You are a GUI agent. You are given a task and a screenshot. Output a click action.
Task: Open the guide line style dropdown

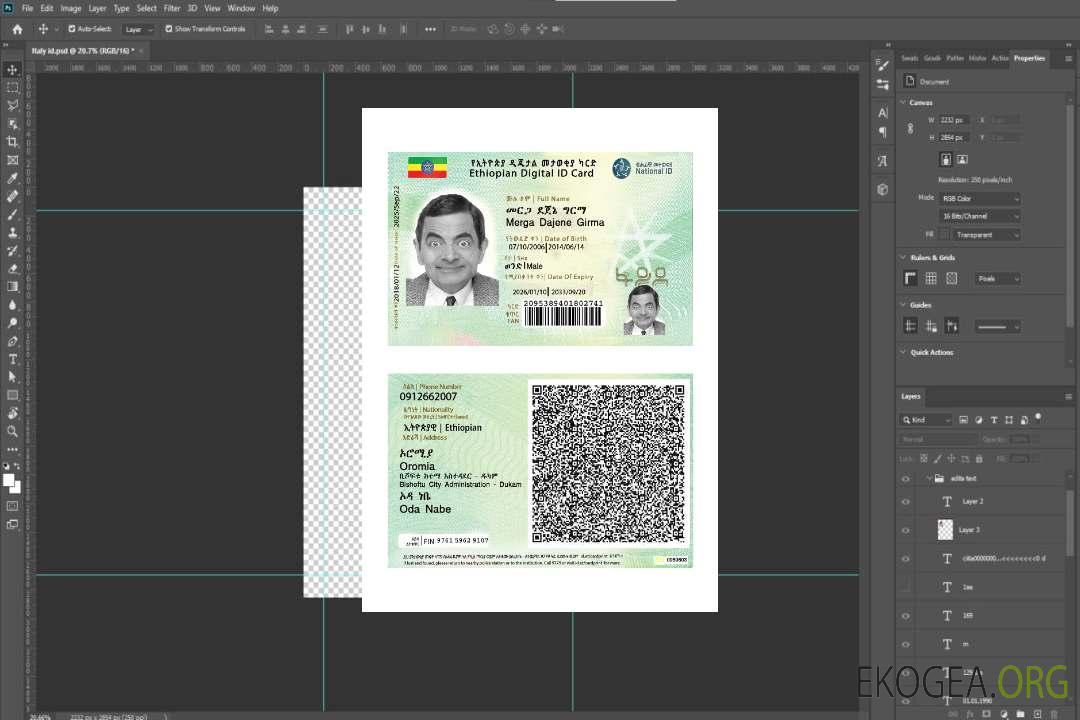point(998,327)
